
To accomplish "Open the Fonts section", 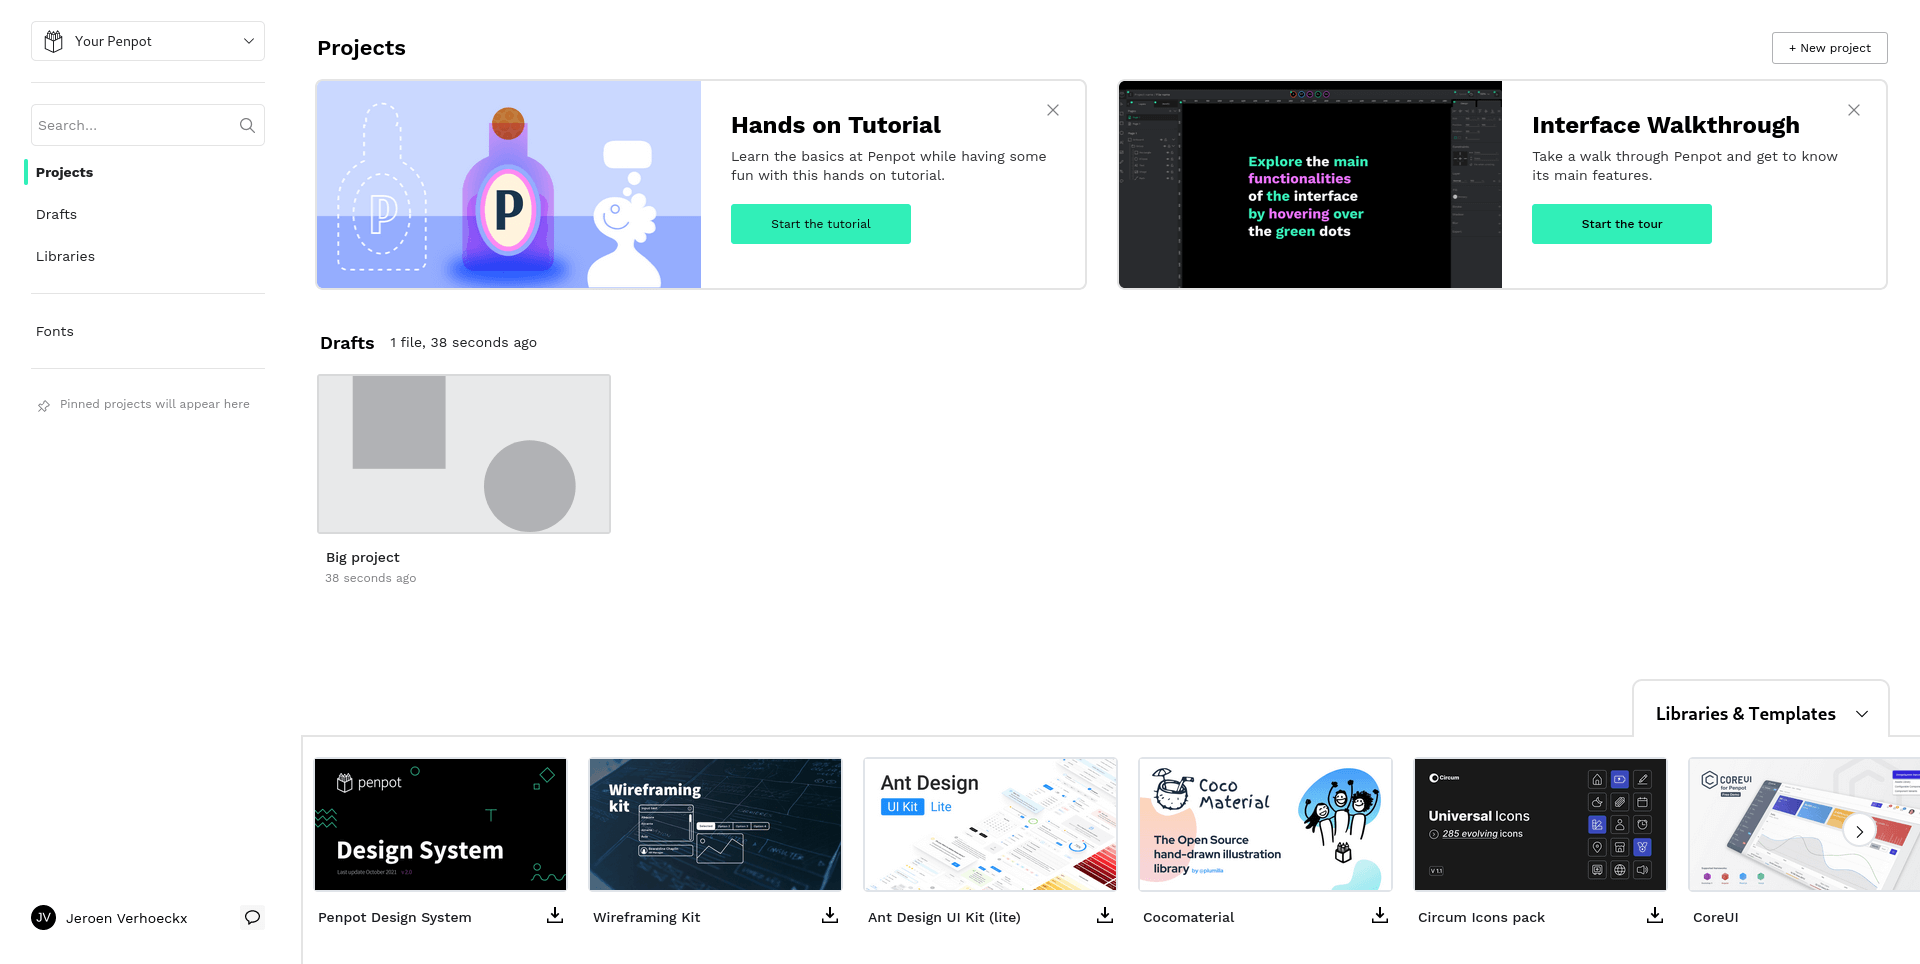I will click(x=55, y=331).
